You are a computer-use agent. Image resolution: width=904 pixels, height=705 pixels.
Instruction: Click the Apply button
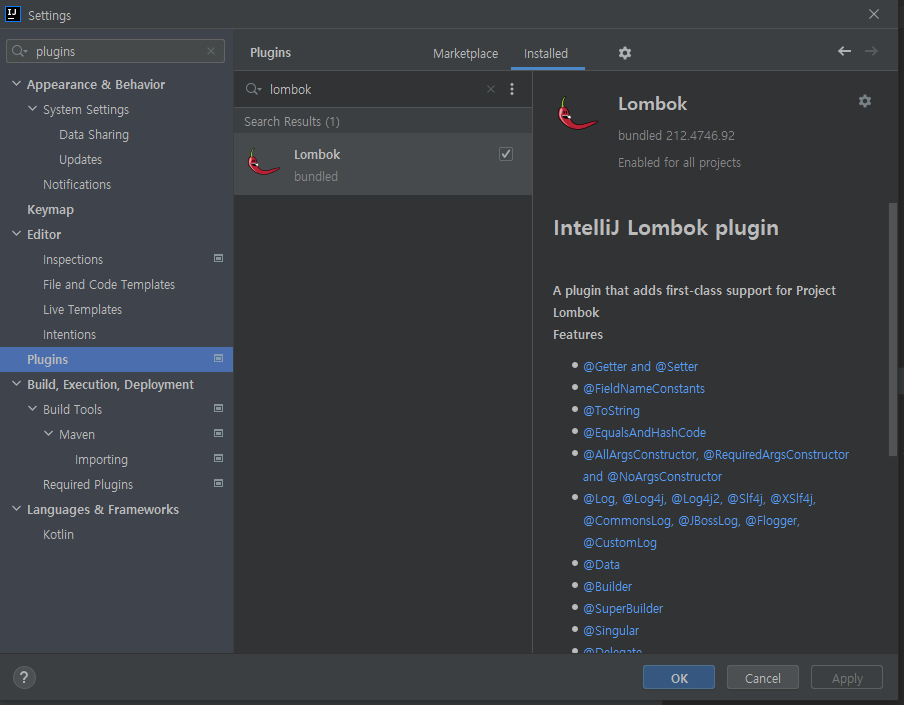pyautogui.click(x=847, y=677)
